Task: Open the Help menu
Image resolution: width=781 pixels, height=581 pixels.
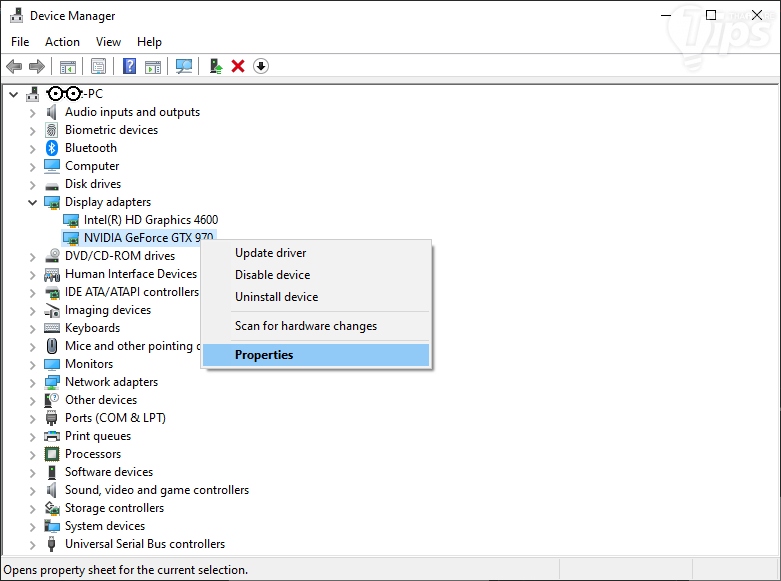Action: click(x=149, y=42)
